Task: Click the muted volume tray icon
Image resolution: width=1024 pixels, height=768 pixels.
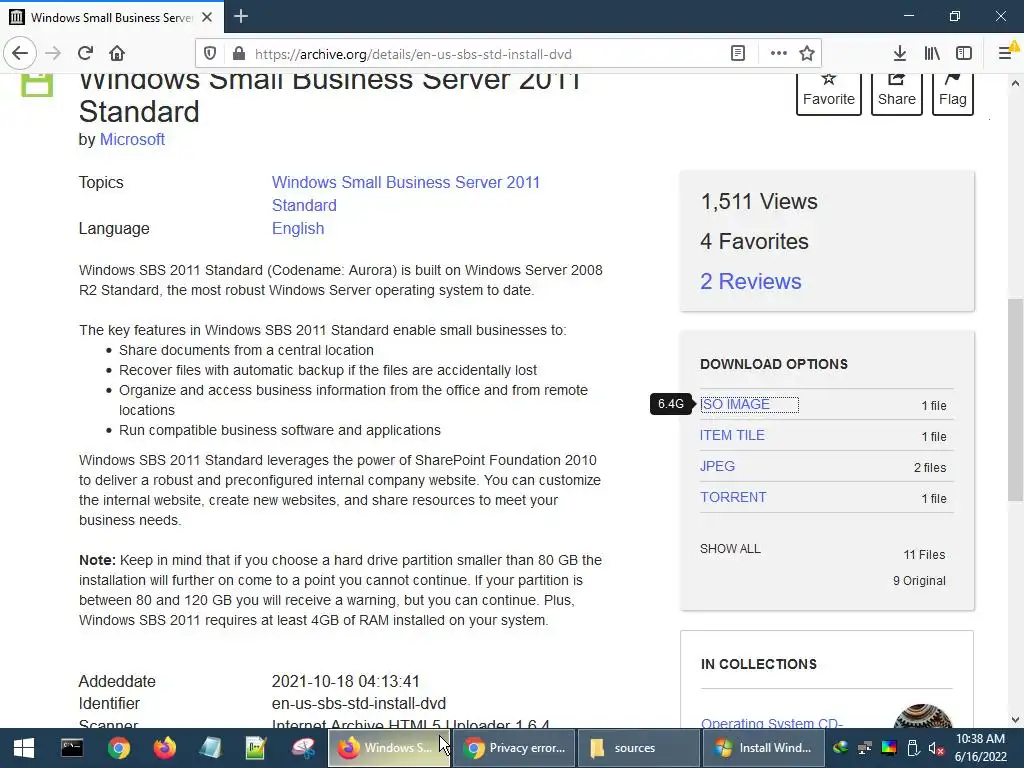Action: coord(936,748)
